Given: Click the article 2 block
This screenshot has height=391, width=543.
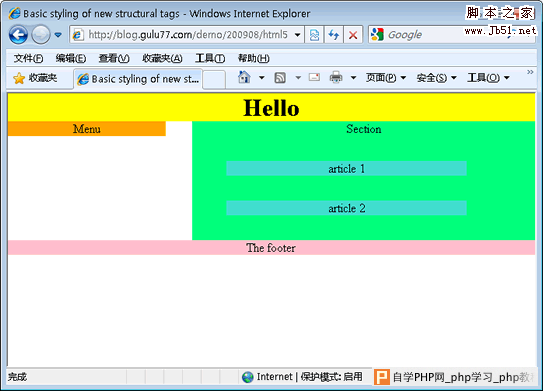Looking at the screenshot, I should [x=346, y=208].
